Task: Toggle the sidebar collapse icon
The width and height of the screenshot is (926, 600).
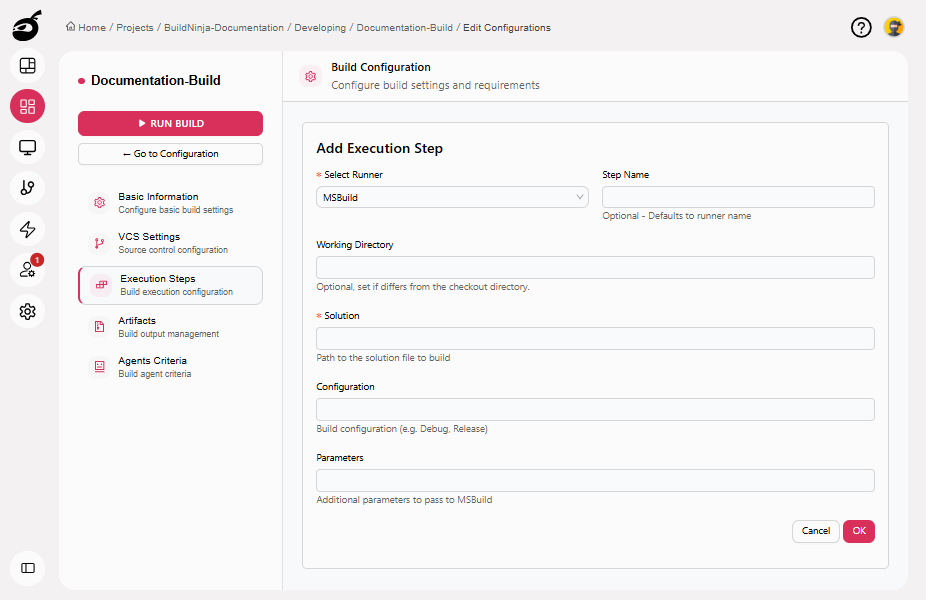Action: coord(28,568)
